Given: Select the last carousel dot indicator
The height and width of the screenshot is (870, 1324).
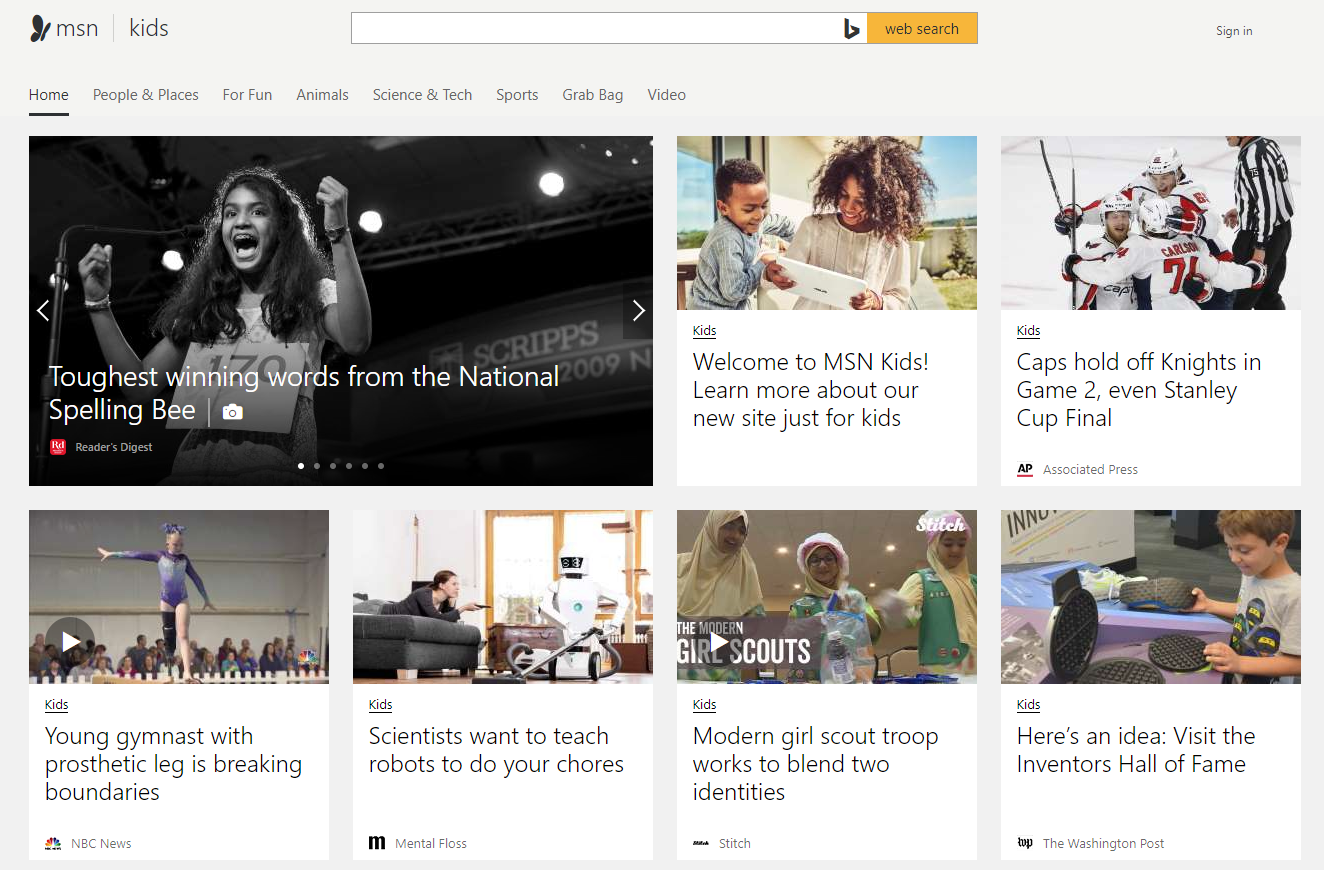Looking at the screenshot, I should (381, 466).
